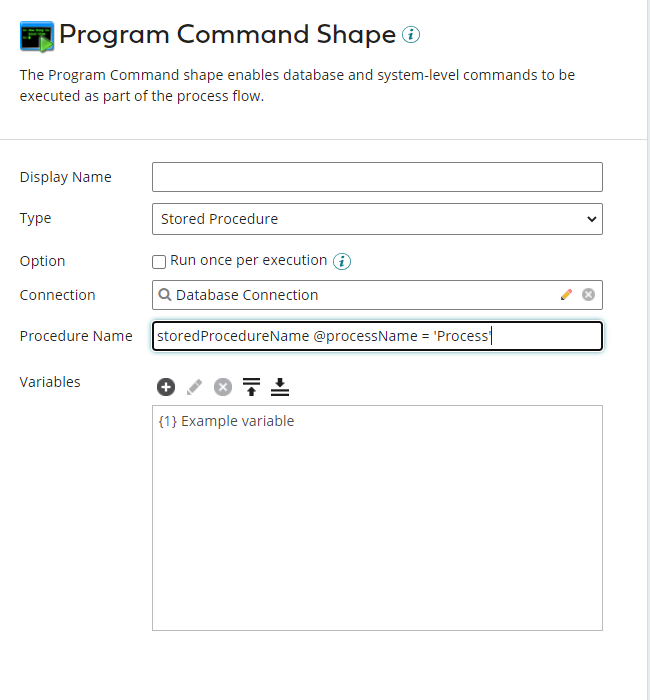Click the magnifier icon in the Connection field
The width and height of the screenshot is (650, 700).
[165, 295]
